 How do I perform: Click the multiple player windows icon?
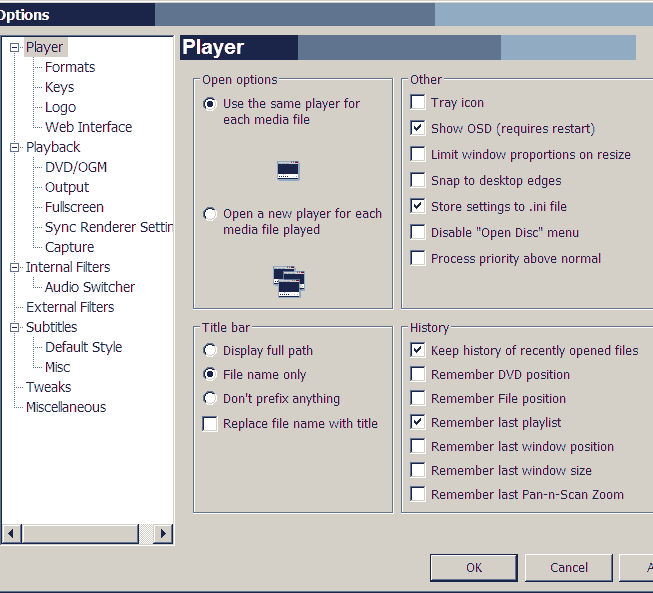tap(288, 281)
